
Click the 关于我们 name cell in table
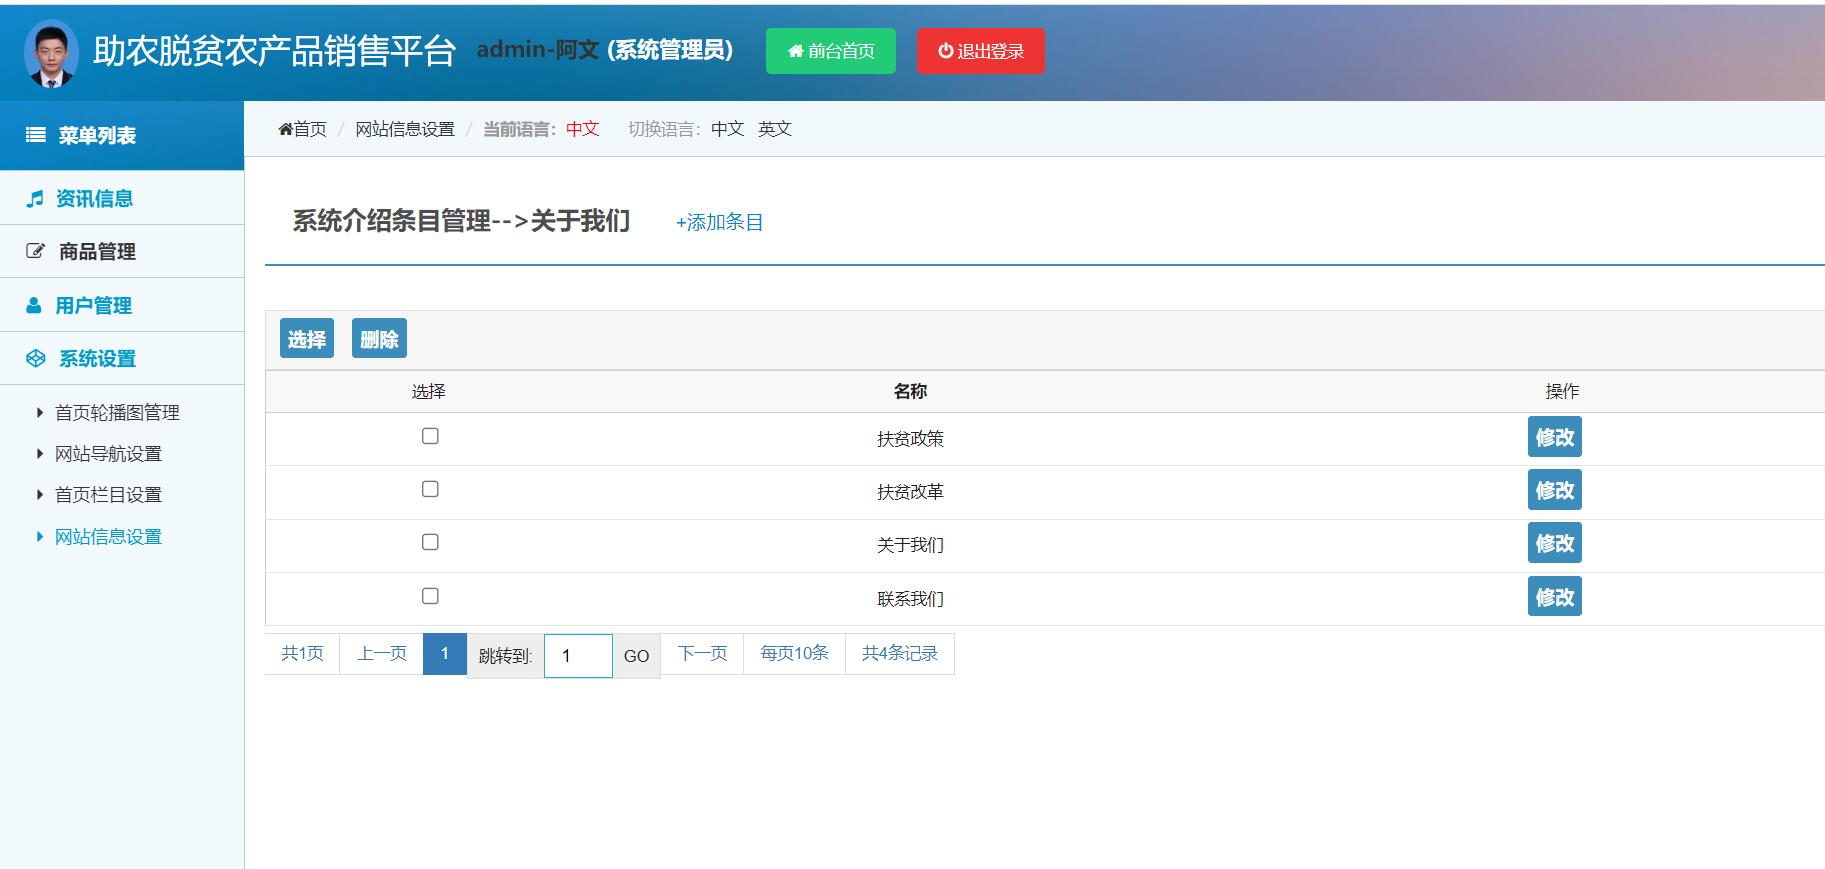tap(910, 545)
